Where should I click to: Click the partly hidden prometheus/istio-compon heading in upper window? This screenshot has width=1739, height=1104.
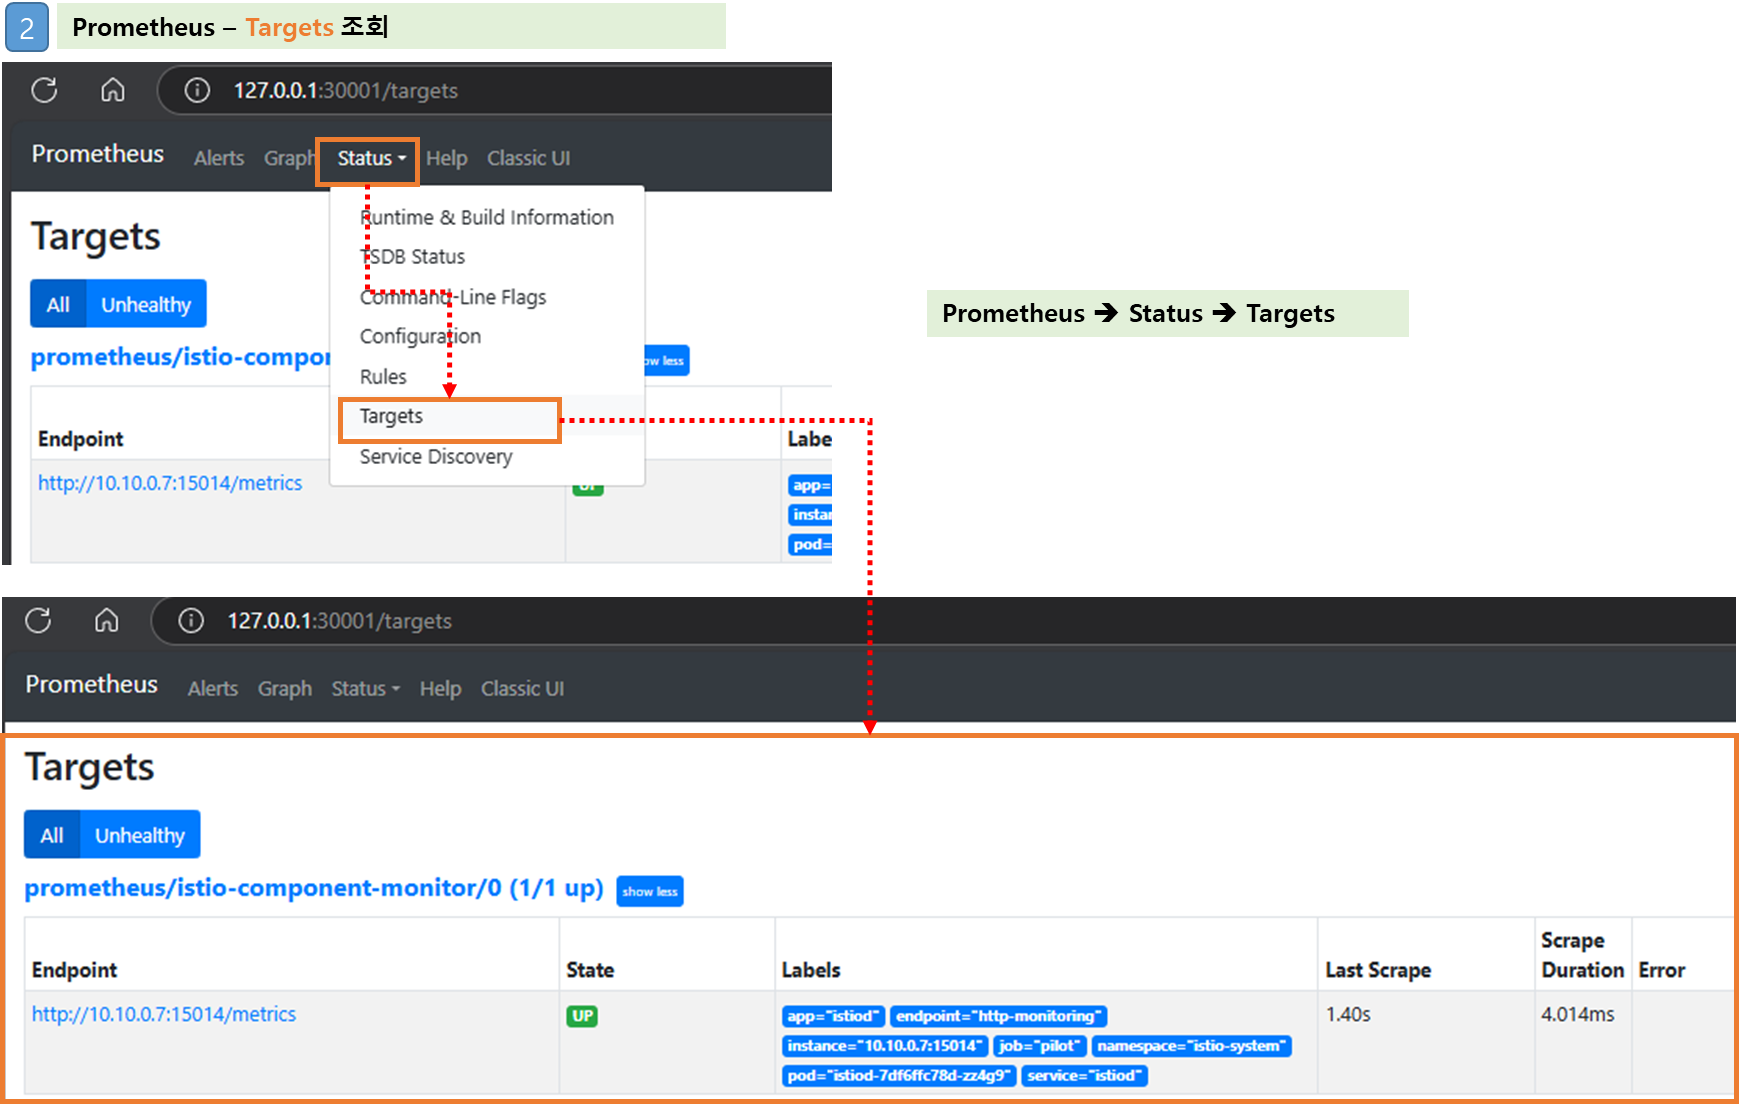(180, 357)
